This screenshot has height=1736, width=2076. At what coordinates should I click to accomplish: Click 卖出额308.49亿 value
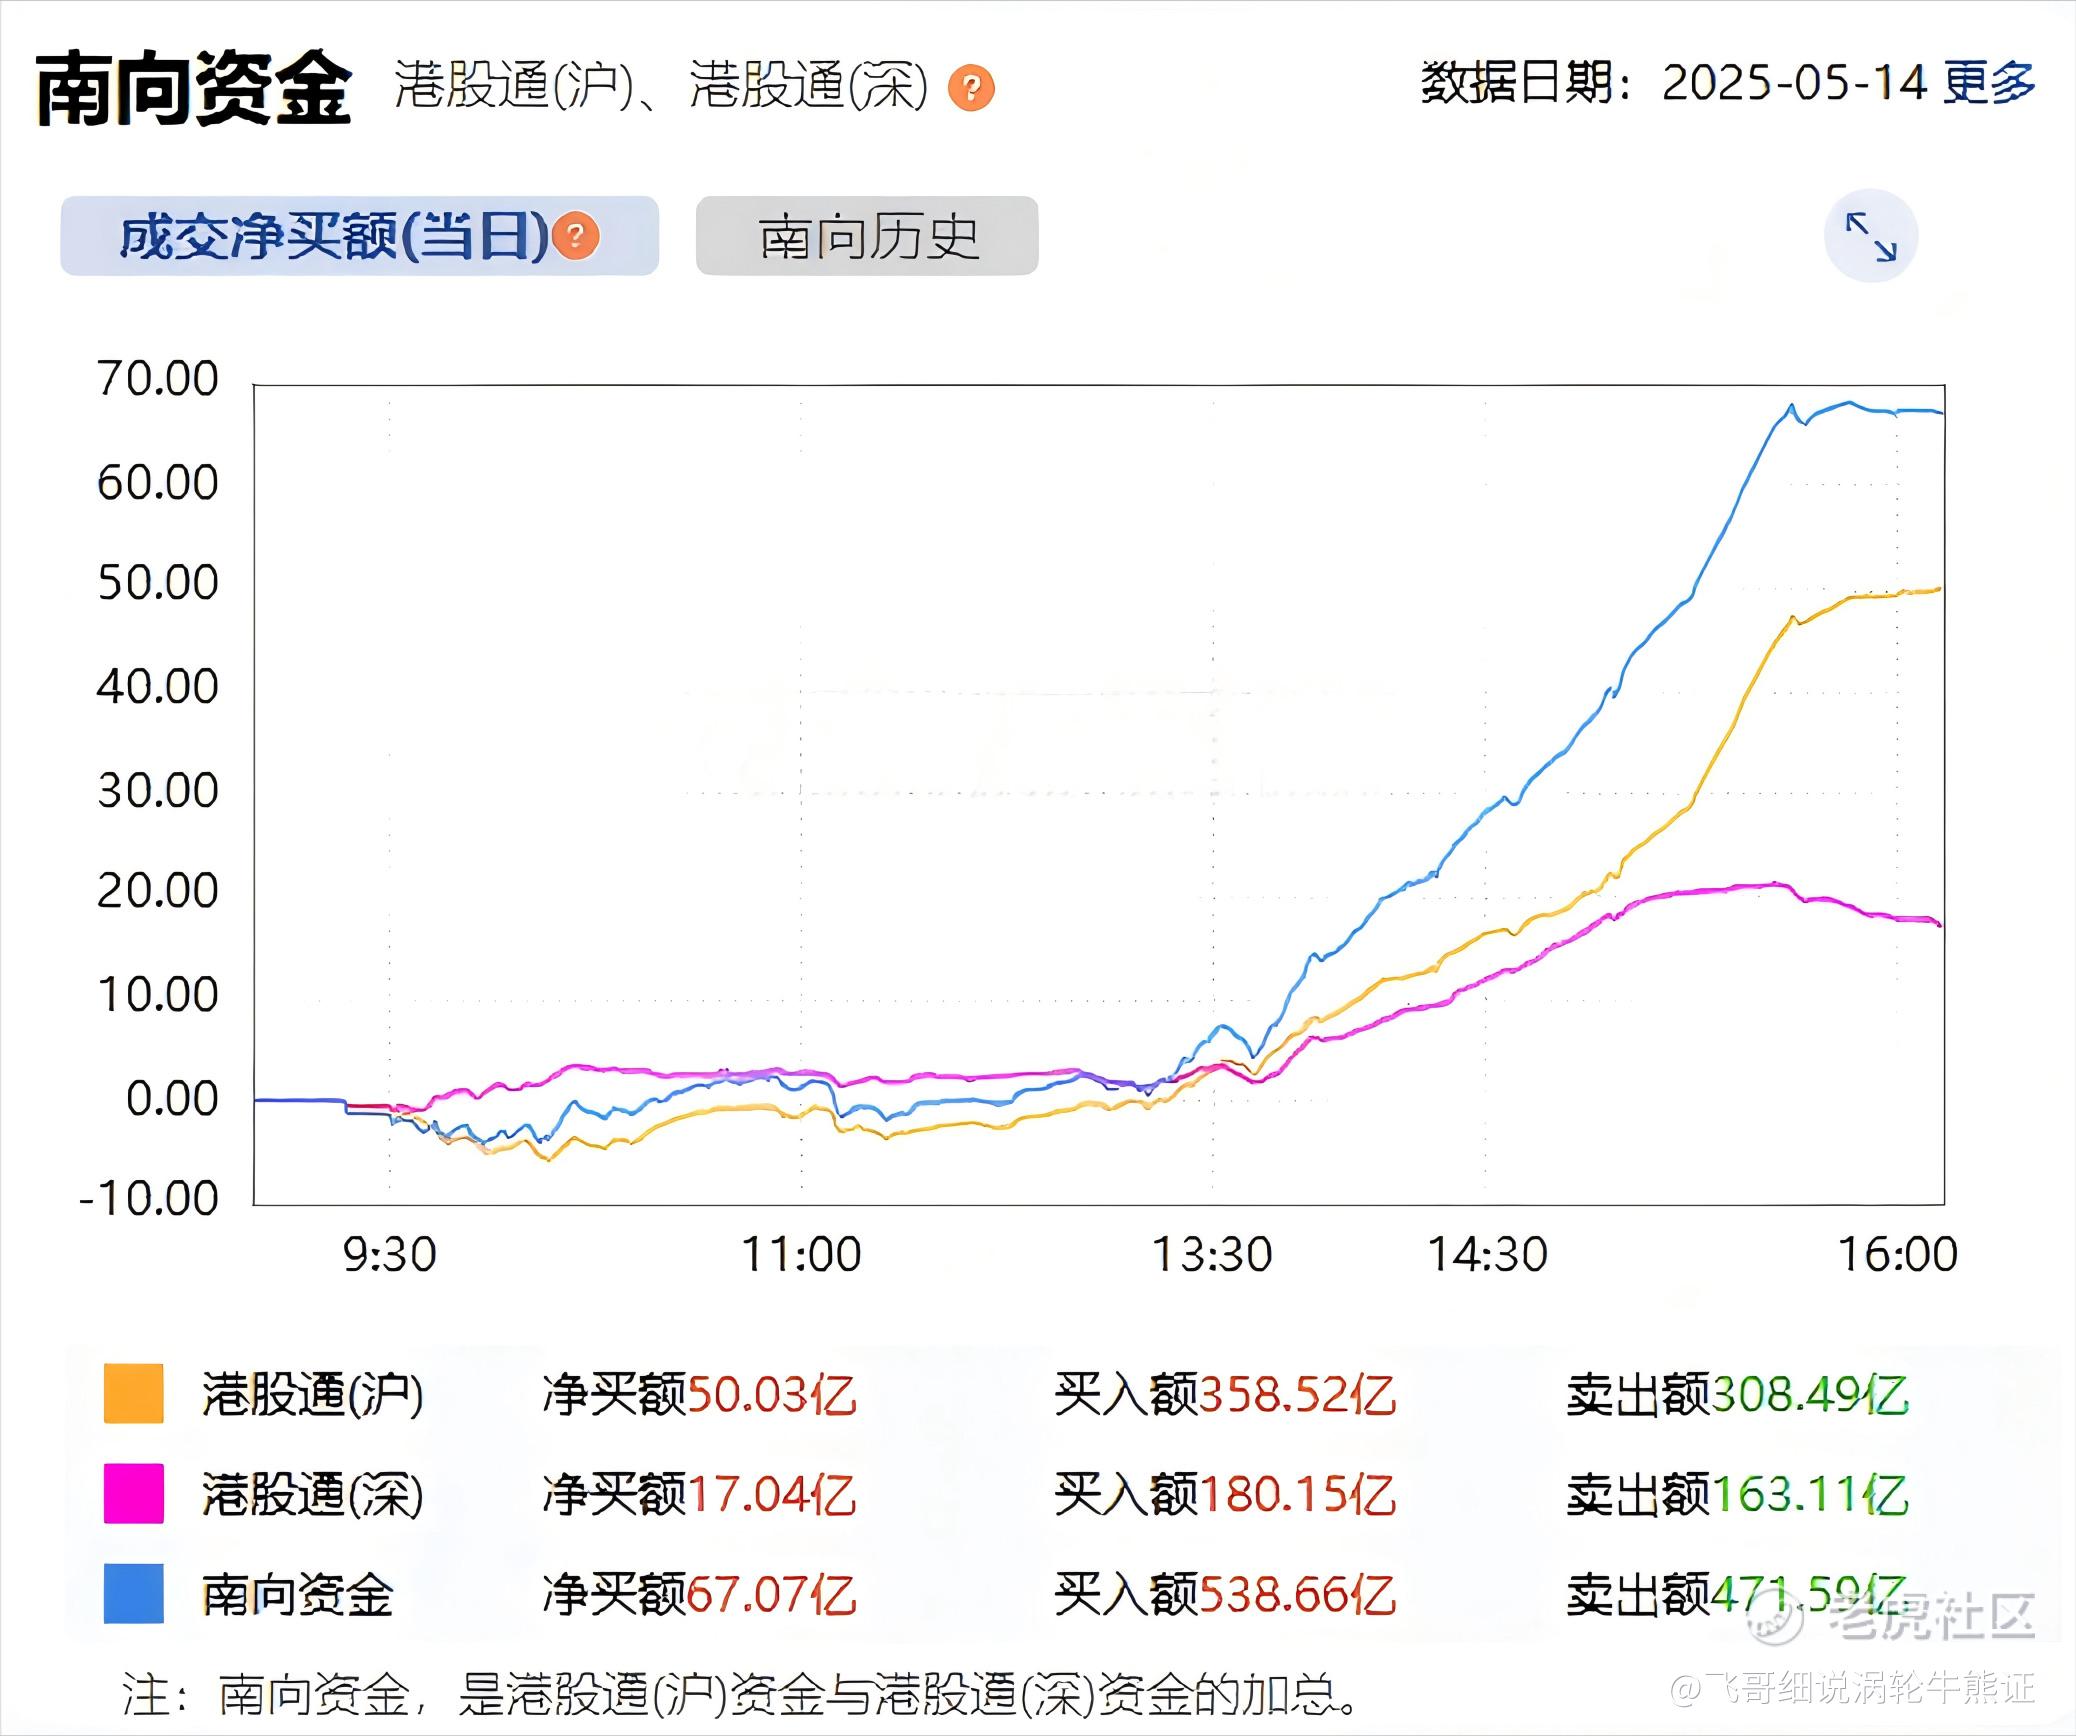click(1738, 1394)
